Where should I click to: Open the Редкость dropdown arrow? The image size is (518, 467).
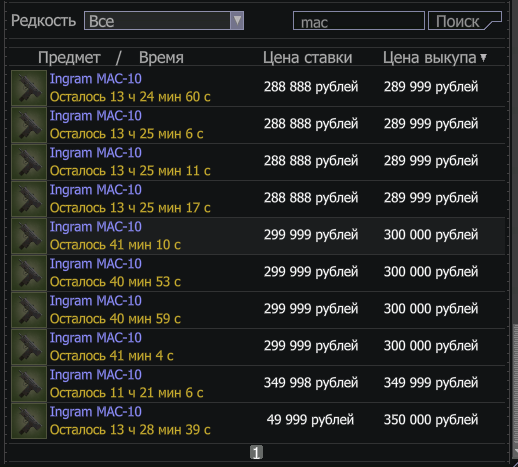point(237,21)
